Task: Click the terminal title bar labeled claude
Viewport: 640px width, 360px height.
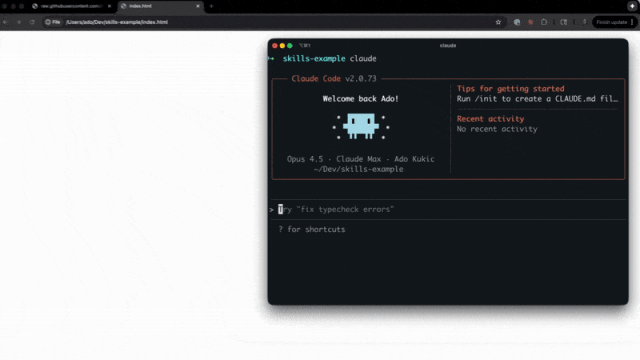Action: (x=448, y=45)
